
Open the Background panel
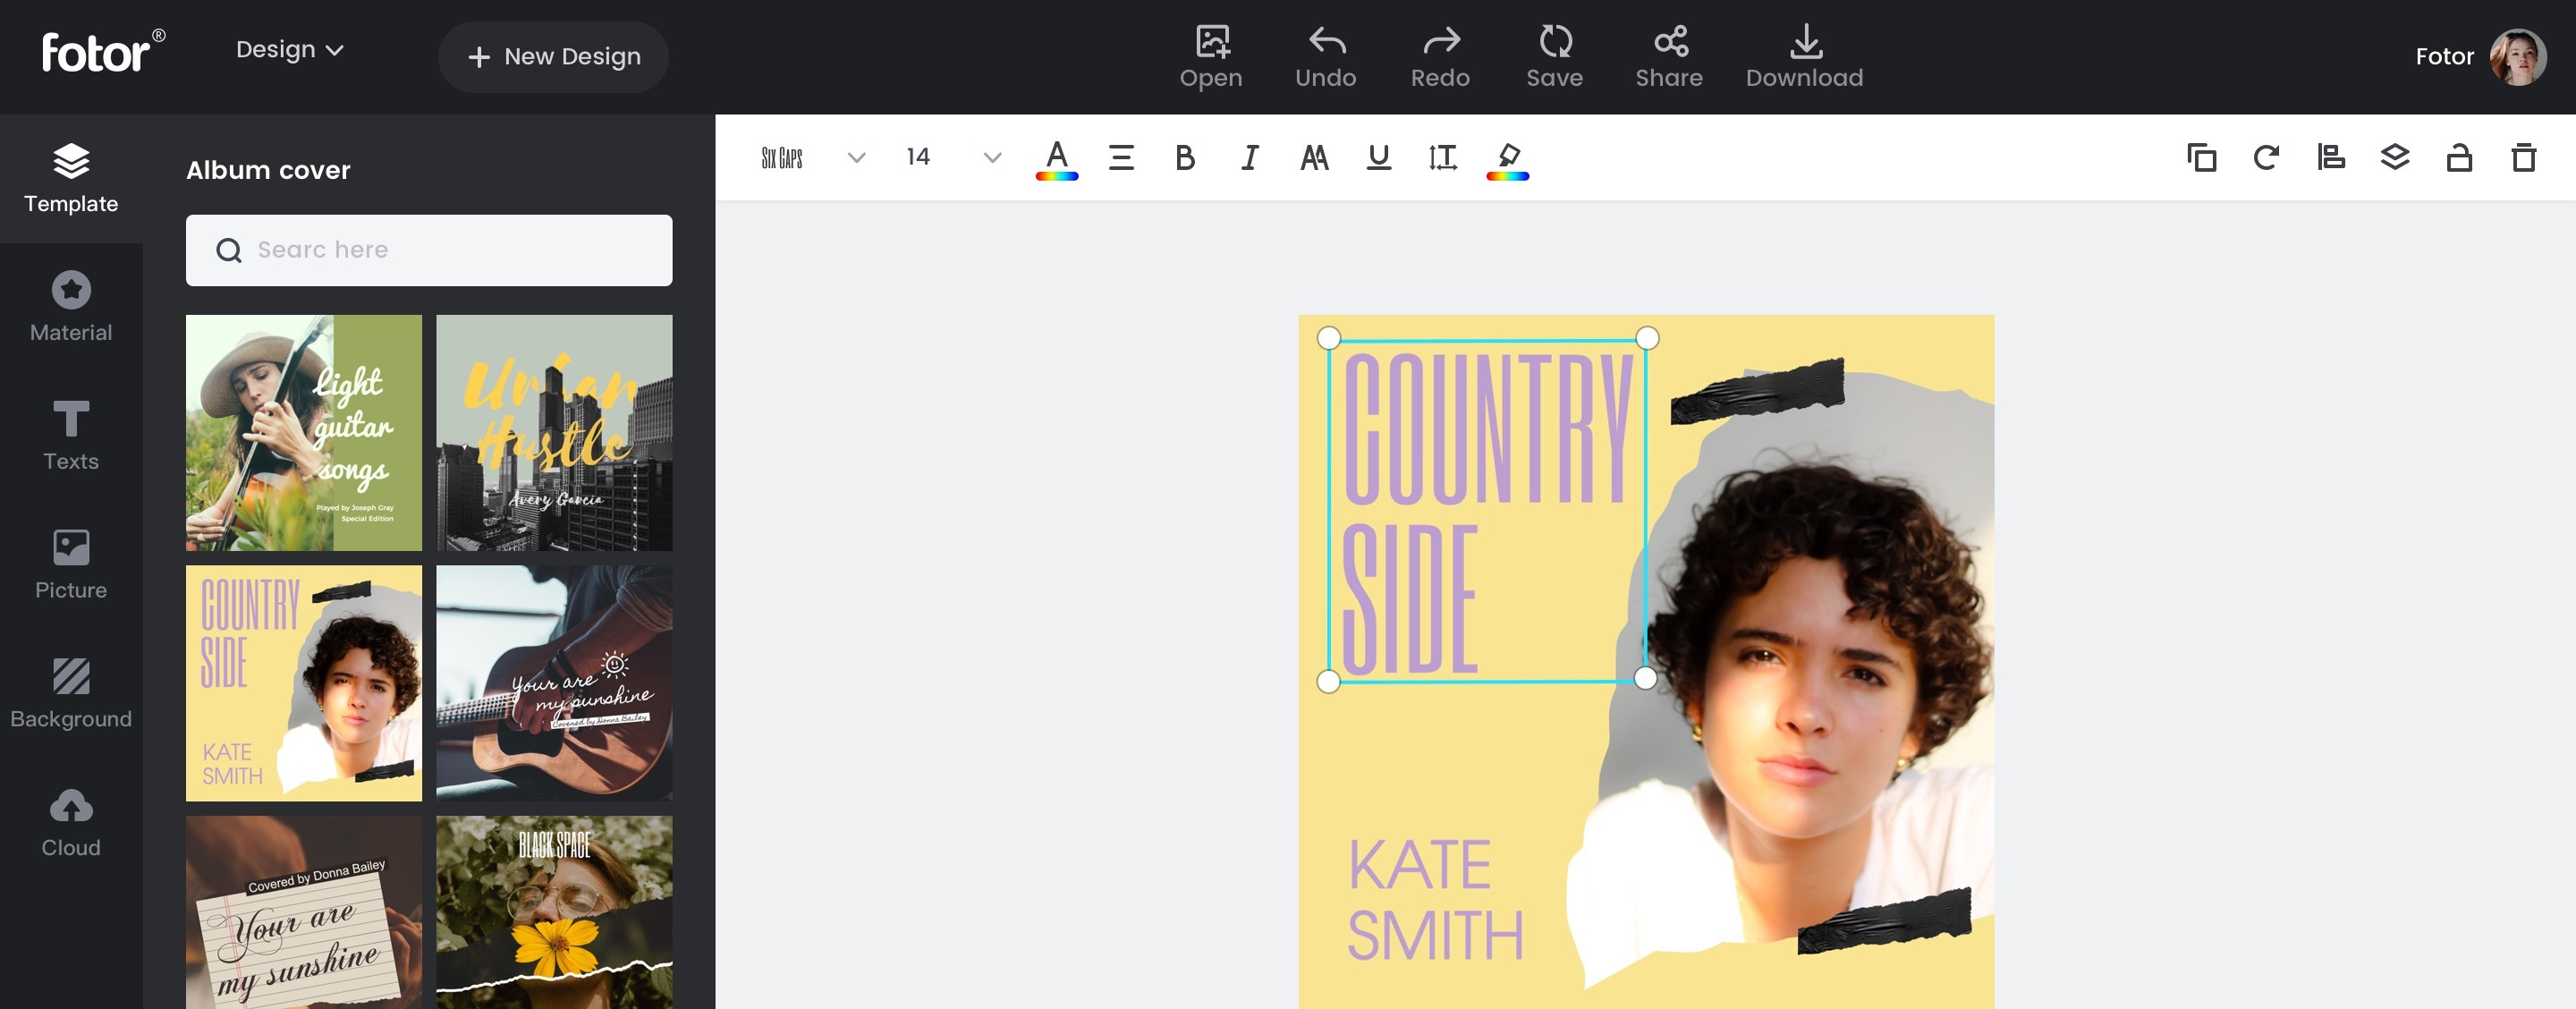(x=71, y=694)
